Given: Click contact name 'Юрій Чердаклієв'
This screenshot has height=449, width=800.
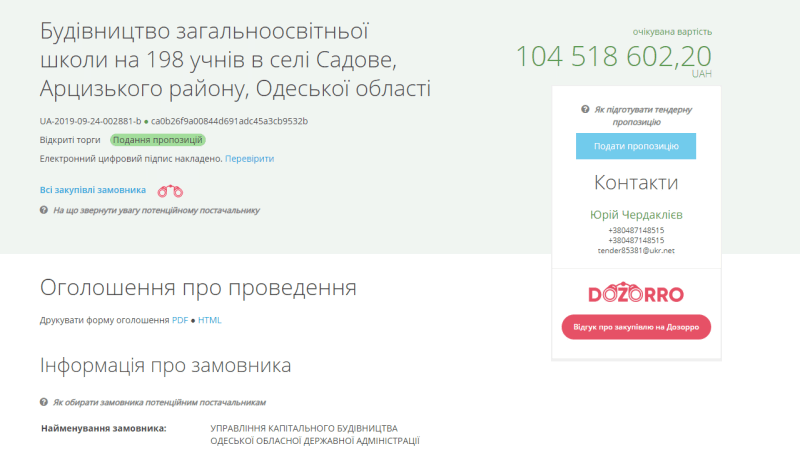Looking at the screenshot, I should pyautogui.click(x=636, y=215).
